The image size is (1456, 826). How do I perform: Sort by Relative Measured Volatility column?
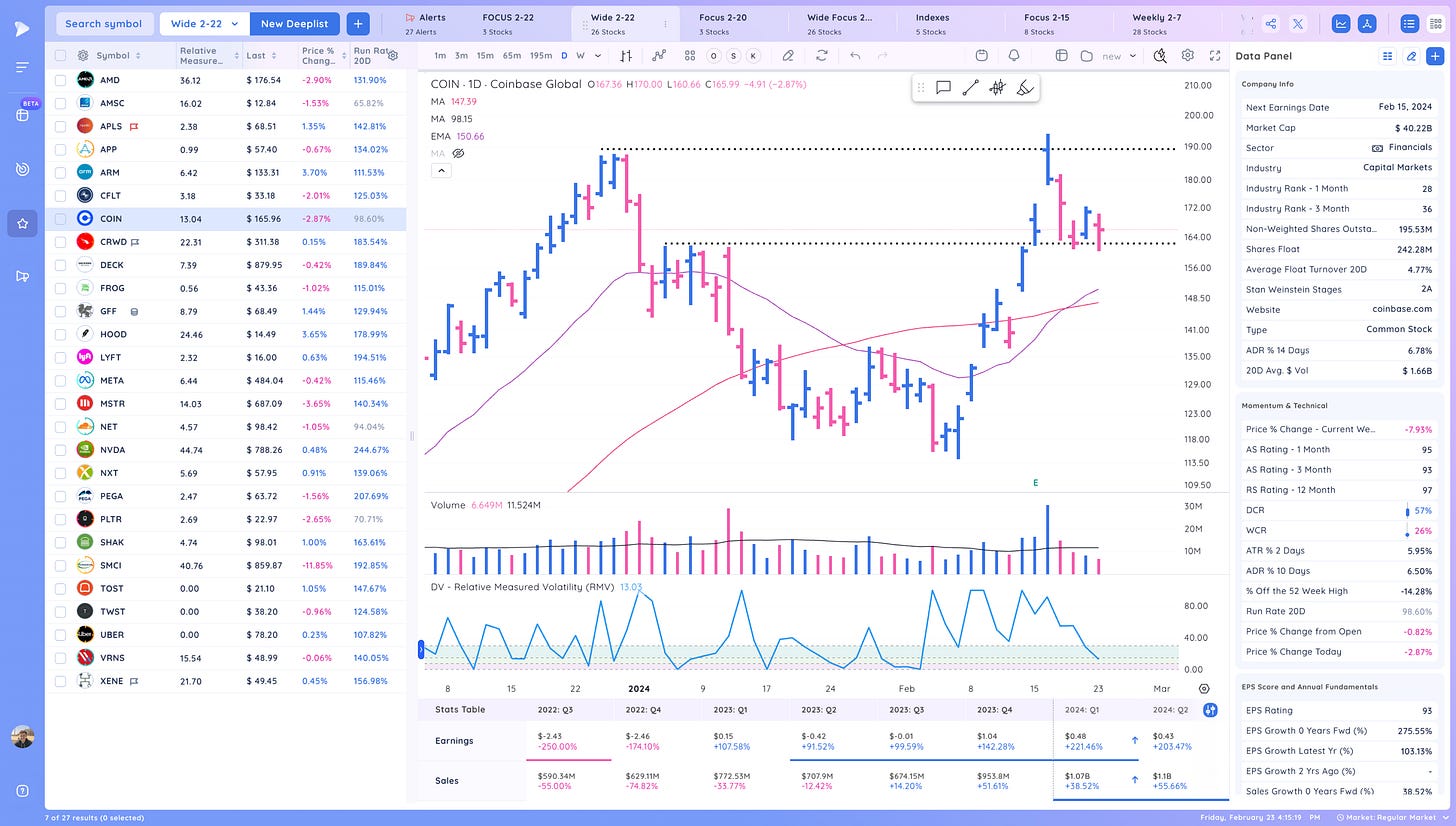(210, 56)
